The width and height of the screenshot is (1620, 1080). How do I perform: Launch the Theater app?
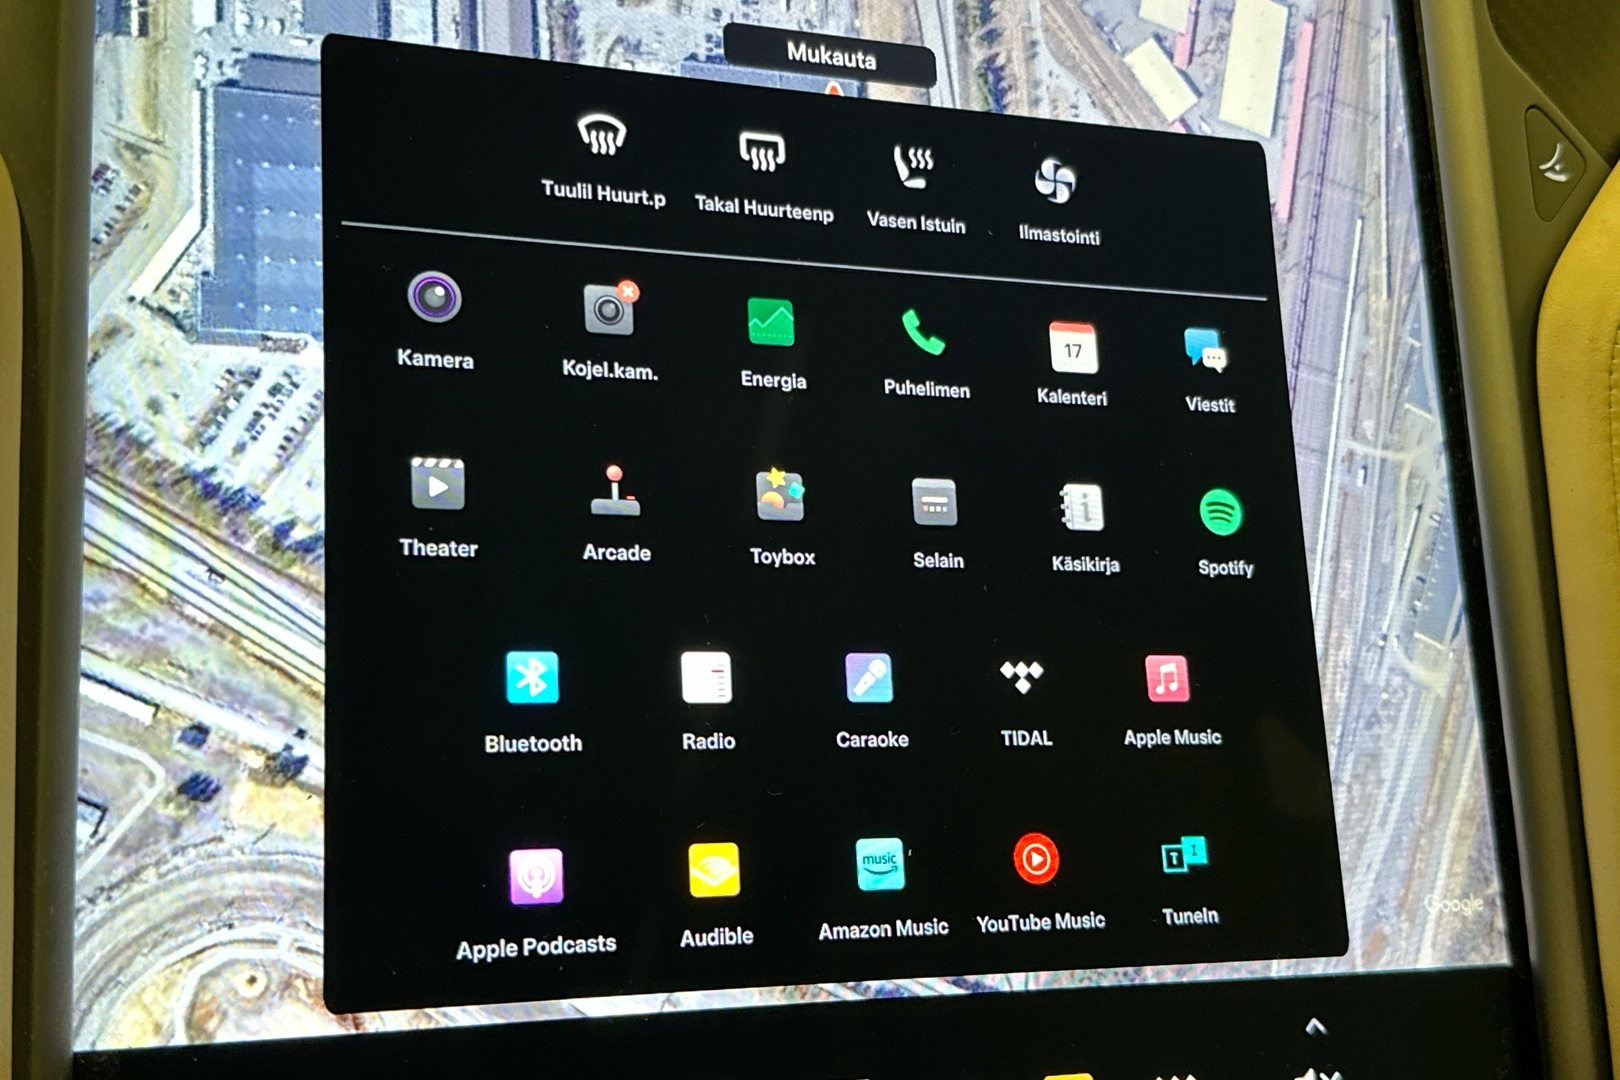point(438,507)
